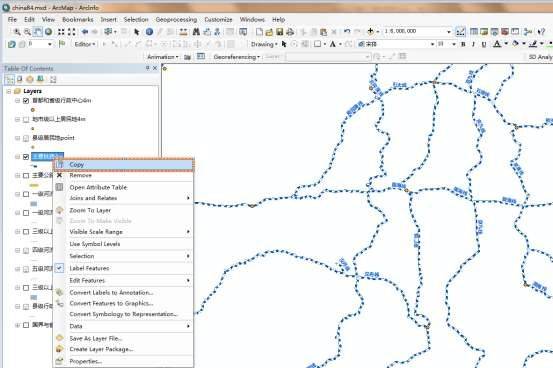Select List By Source icon

pyautogui.click(x=20, y=79)
